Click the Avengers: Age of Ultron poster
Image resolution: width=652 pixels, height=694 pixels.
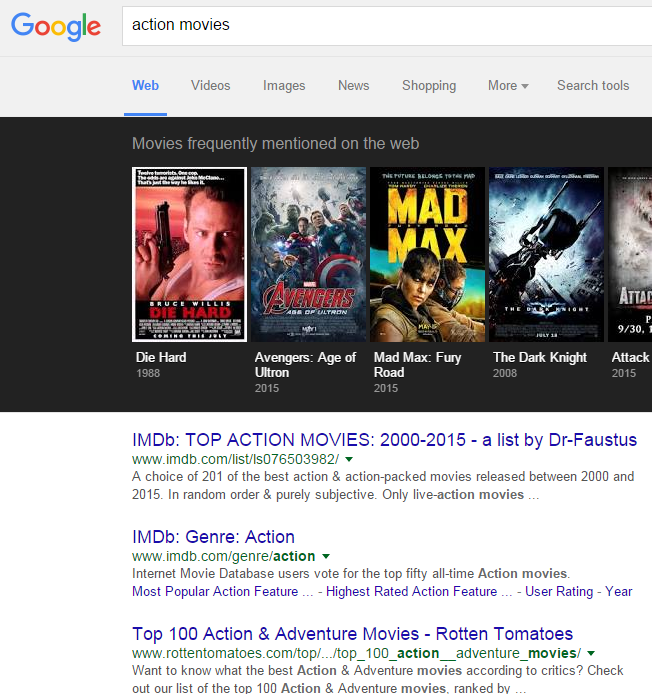309,254
